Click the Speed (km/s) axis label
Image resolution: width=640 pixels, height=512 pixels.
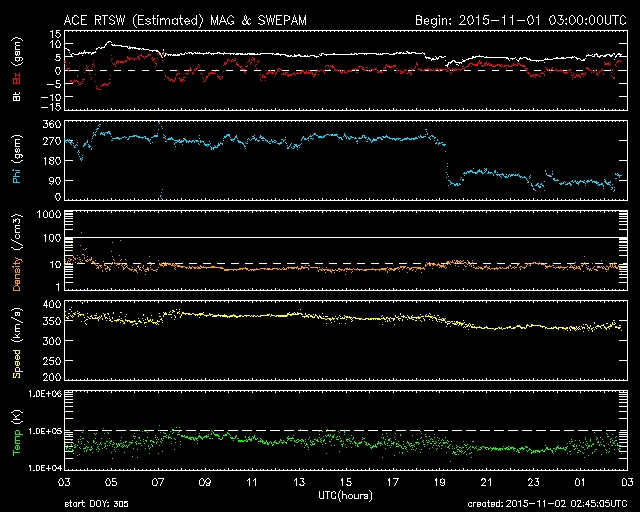click(15, 340)
